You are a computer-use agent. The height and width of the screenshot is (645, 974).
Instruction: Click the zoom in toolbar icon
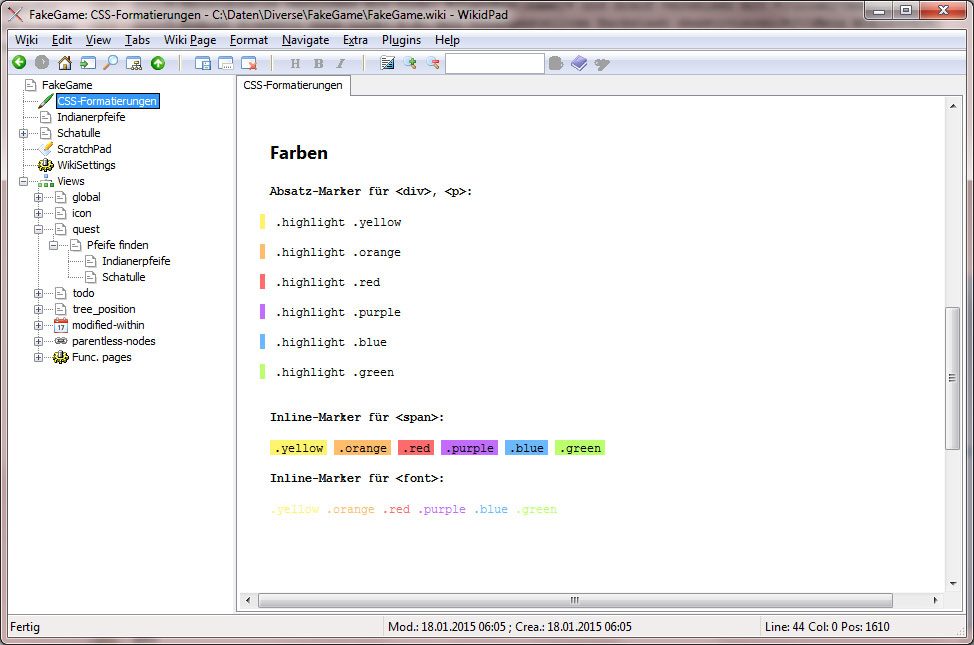(410, 63)
